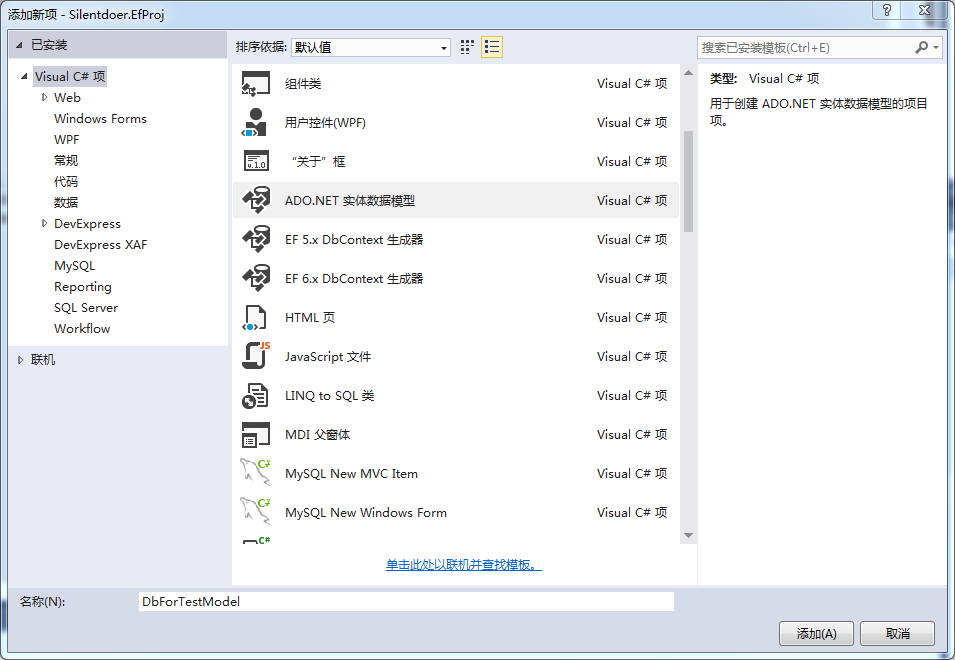
Task: Expand the Web tree node
Action: point(44,97)
